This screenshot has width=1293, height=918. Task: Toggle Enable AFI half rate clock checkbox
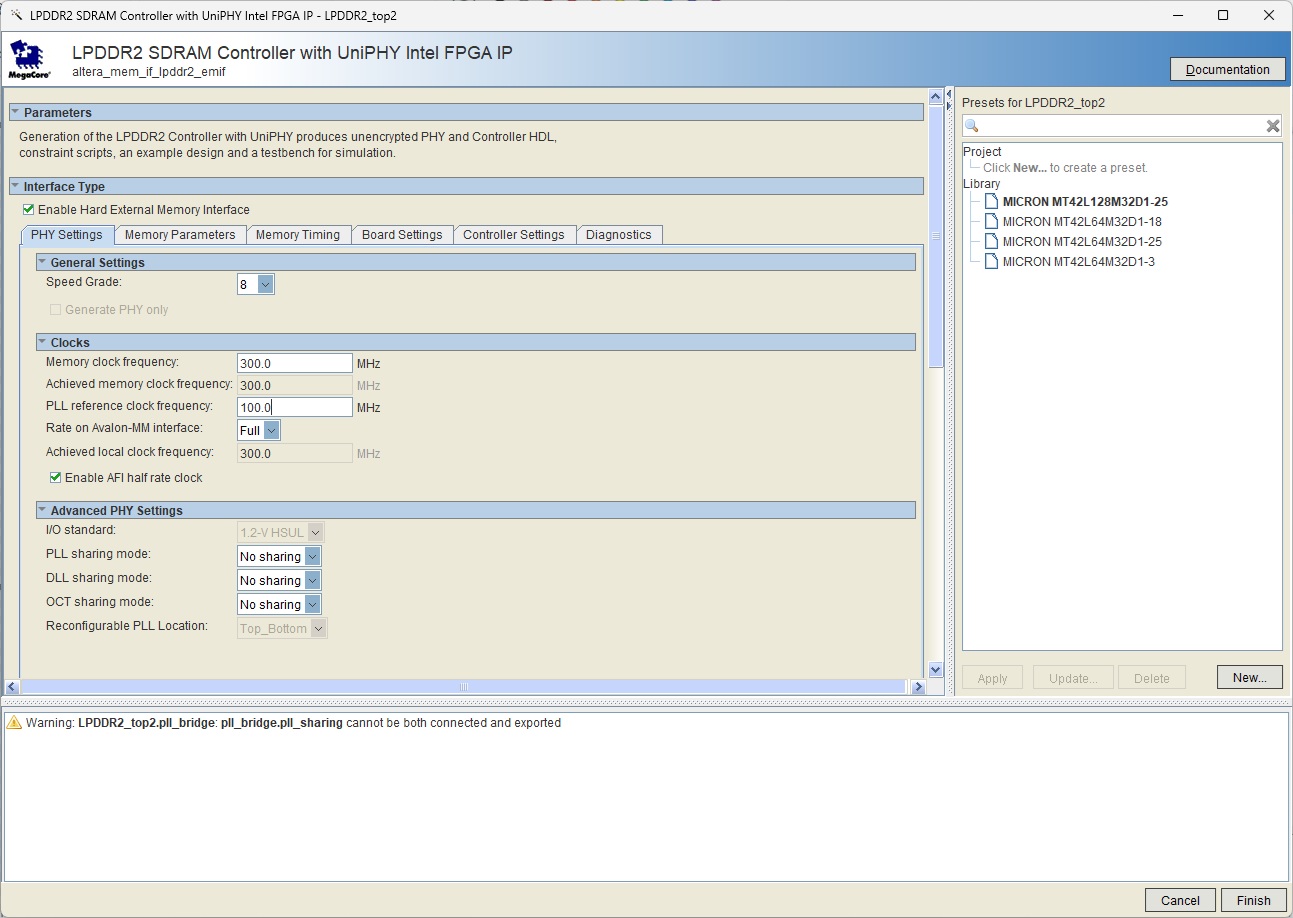pos(56,478)
